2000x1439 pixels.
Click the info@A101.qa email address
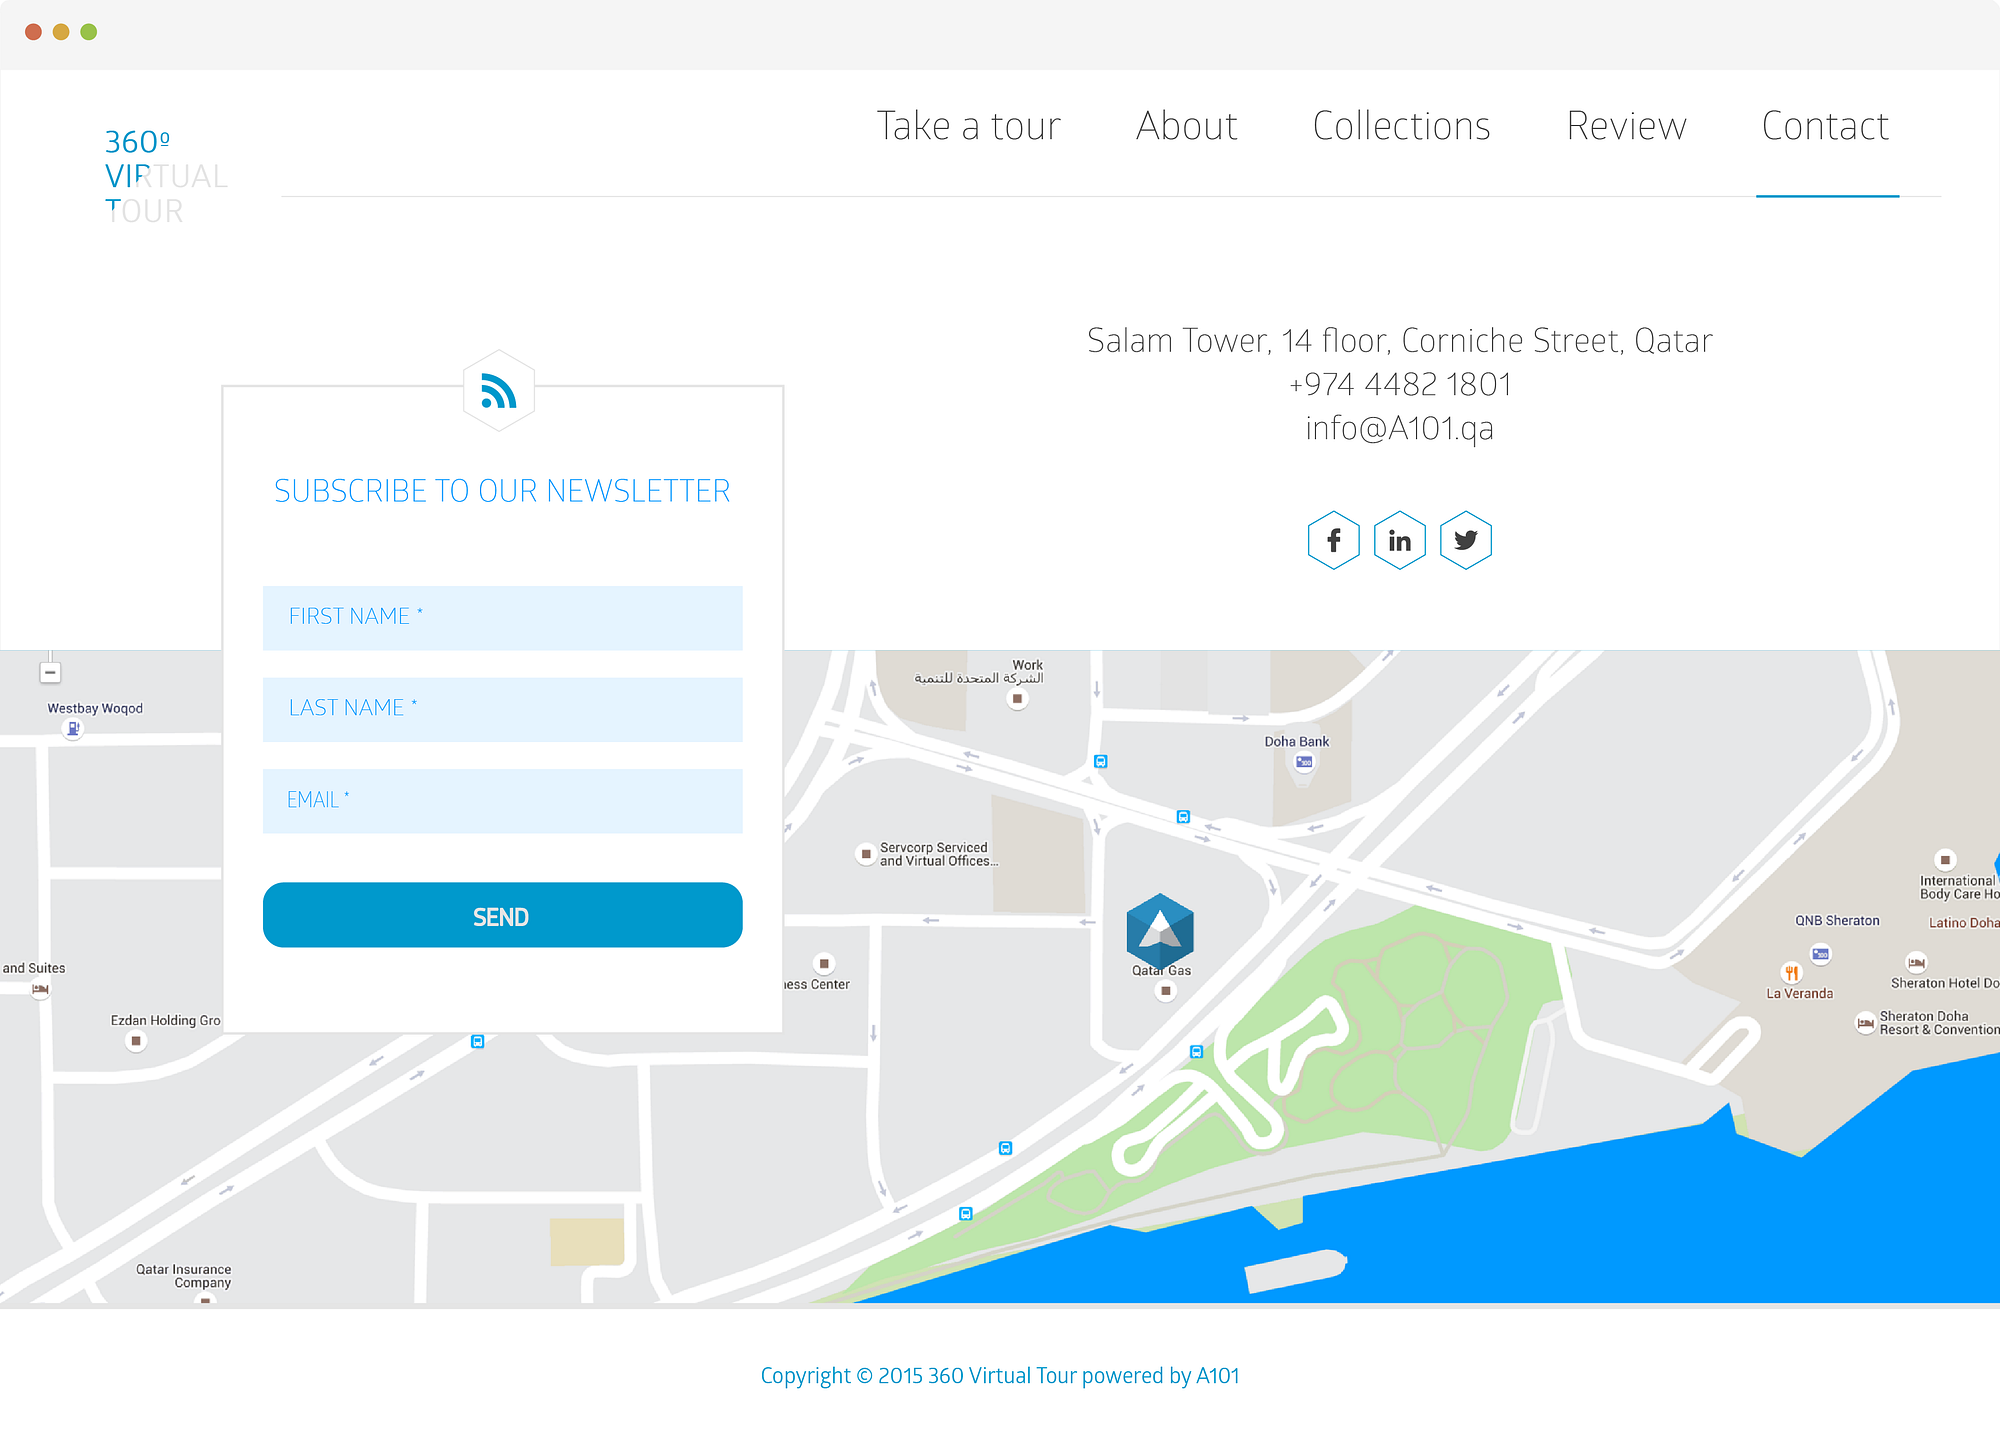click(x=1399, y=428)
